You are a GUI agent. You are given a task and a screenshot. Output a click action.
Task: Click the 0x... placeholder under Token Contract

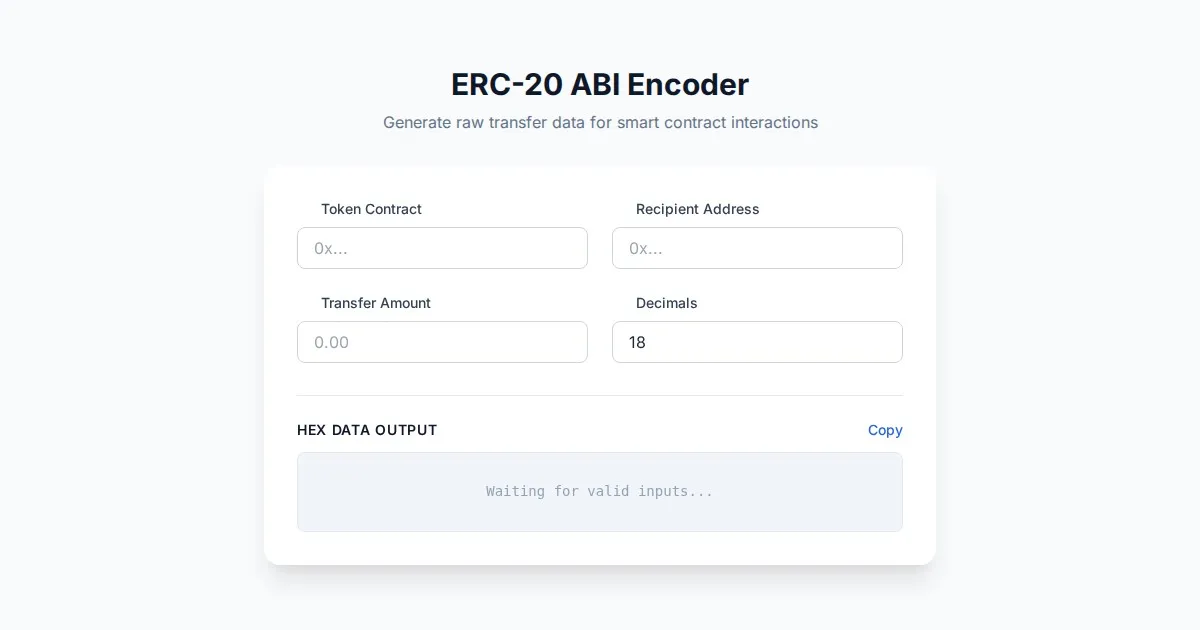click(x=331, y=248)
